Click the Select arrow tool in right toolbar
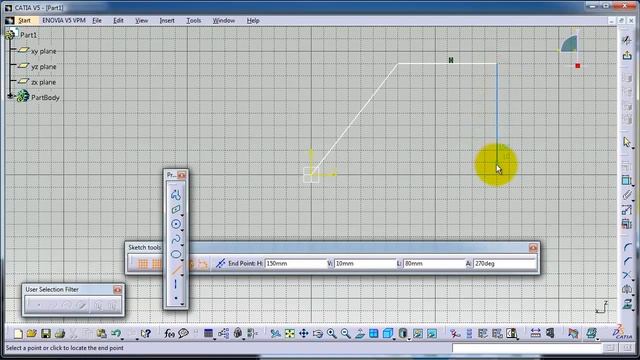Viewport: 640px width, 360px height. [627, 142]
